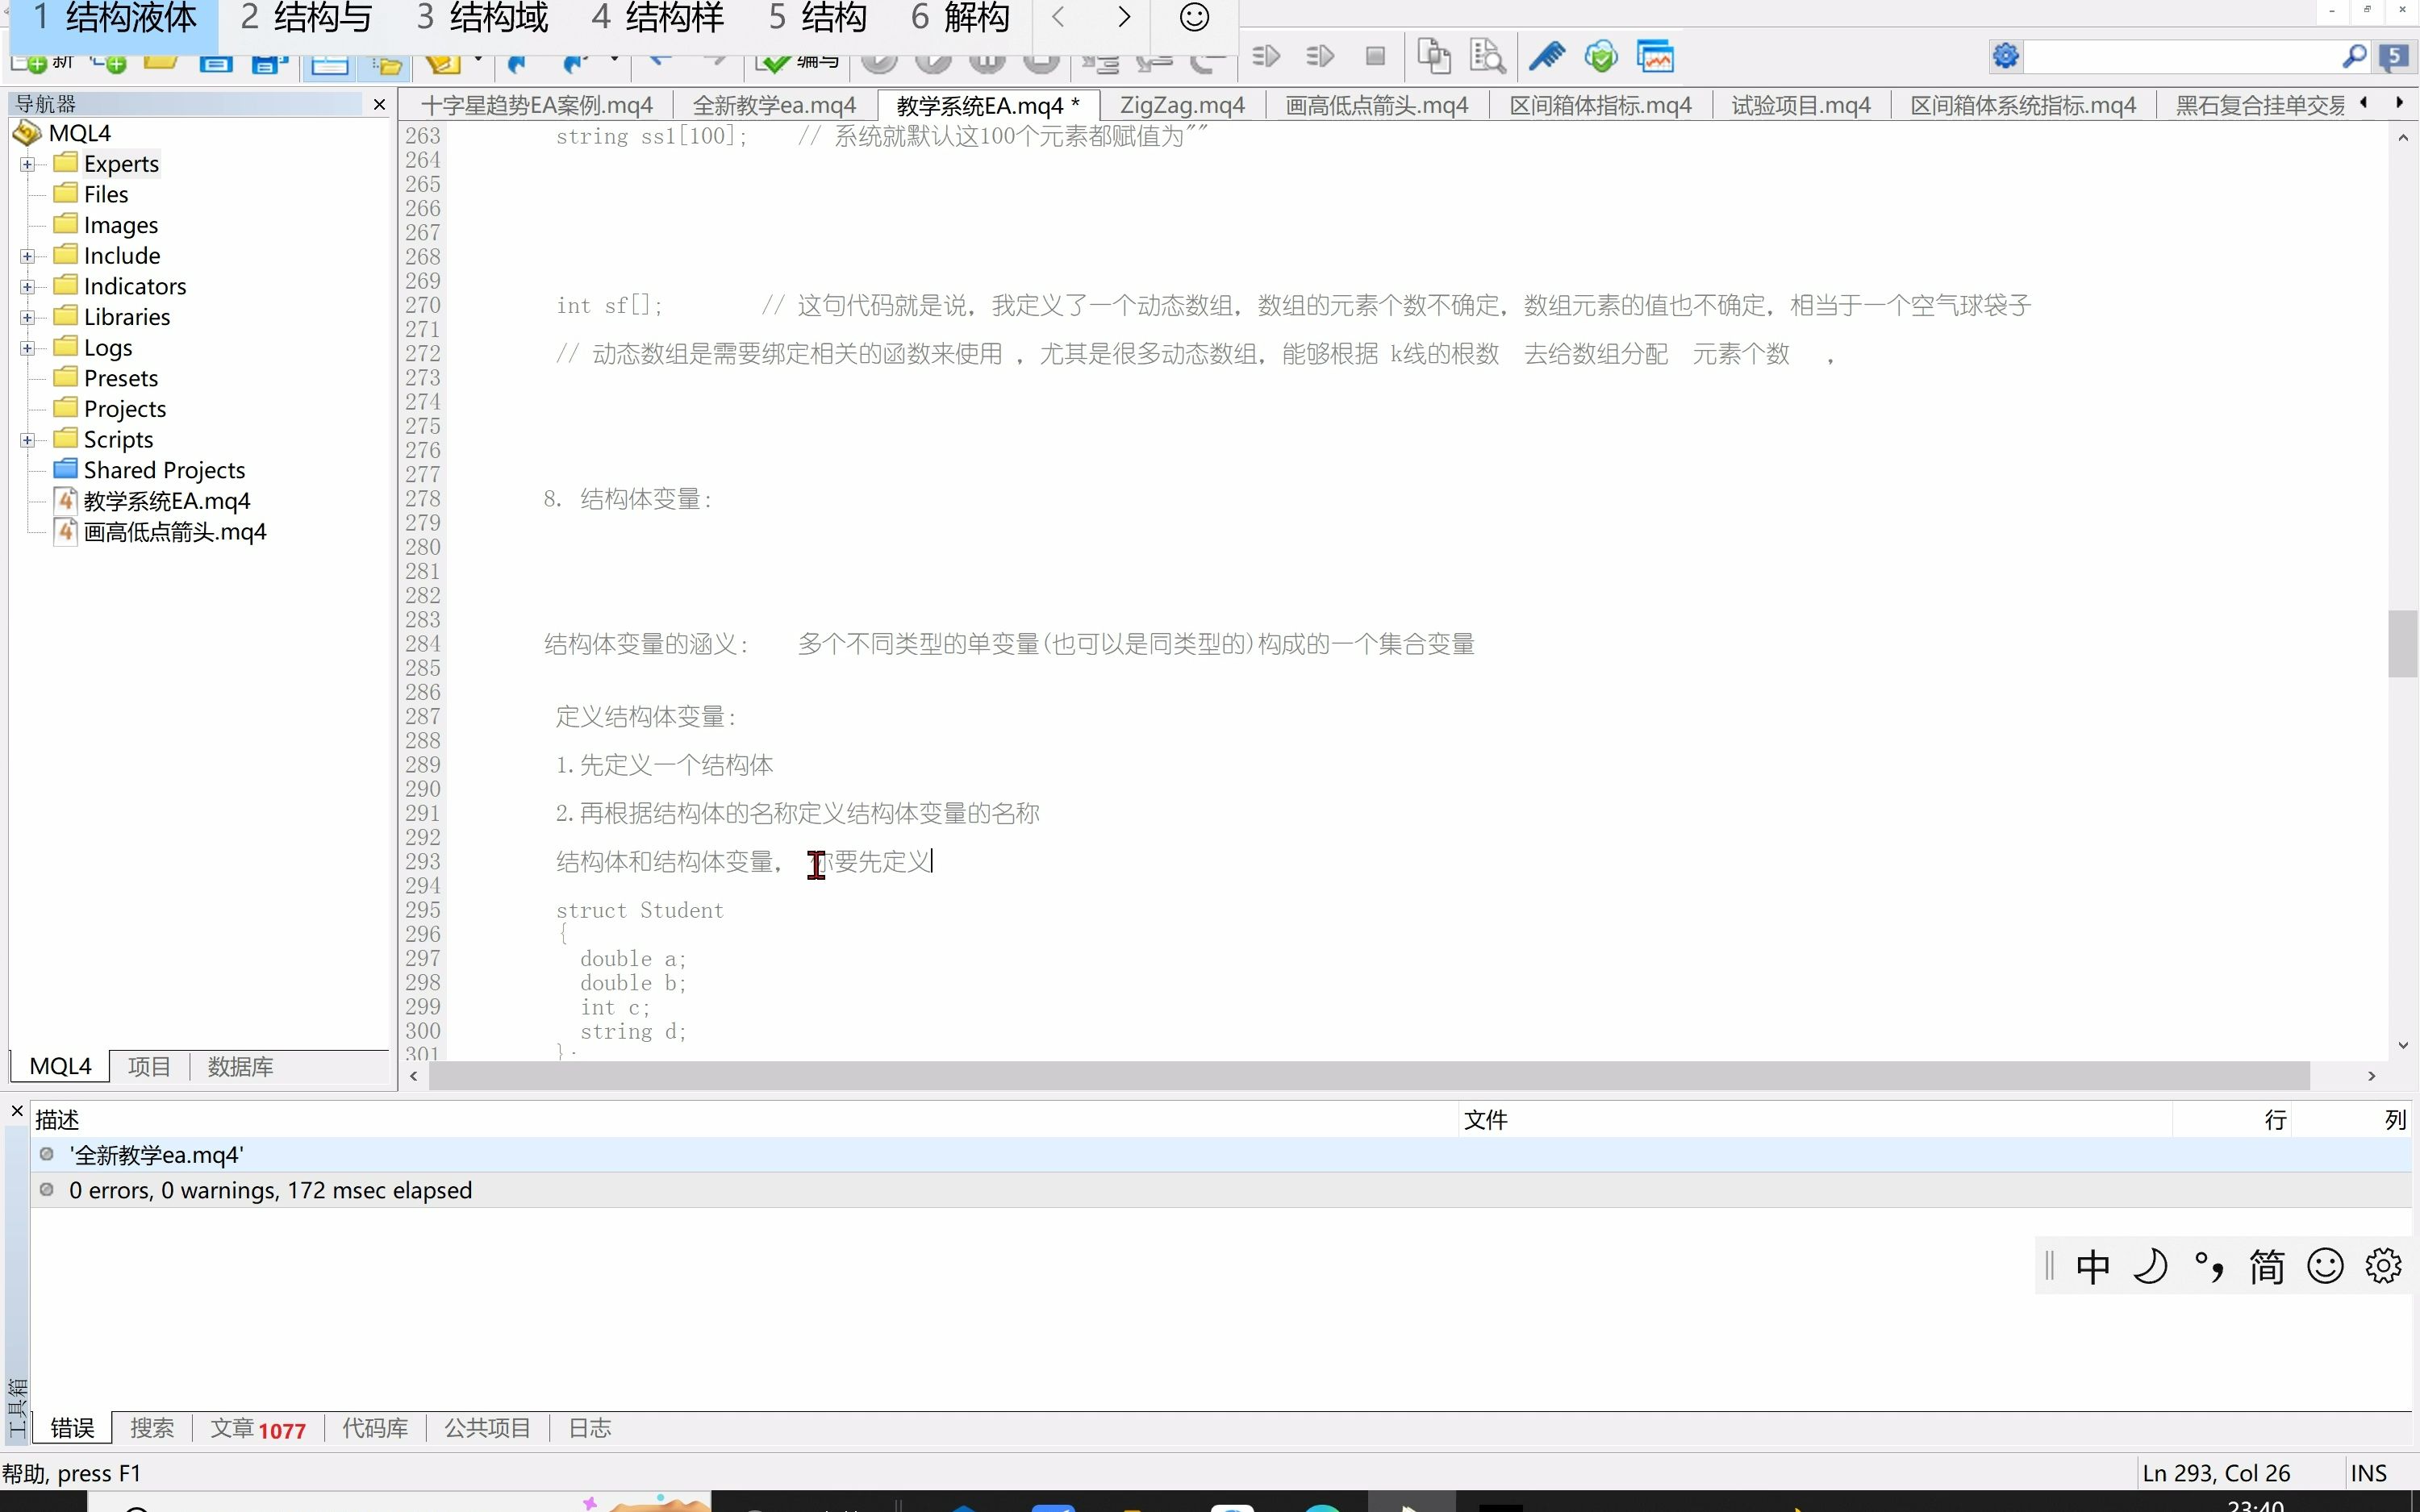The width and height of the screenshot is (2420, 1512).
Task: Select IME candidate 2 结构与
Action: pos(307,18)
